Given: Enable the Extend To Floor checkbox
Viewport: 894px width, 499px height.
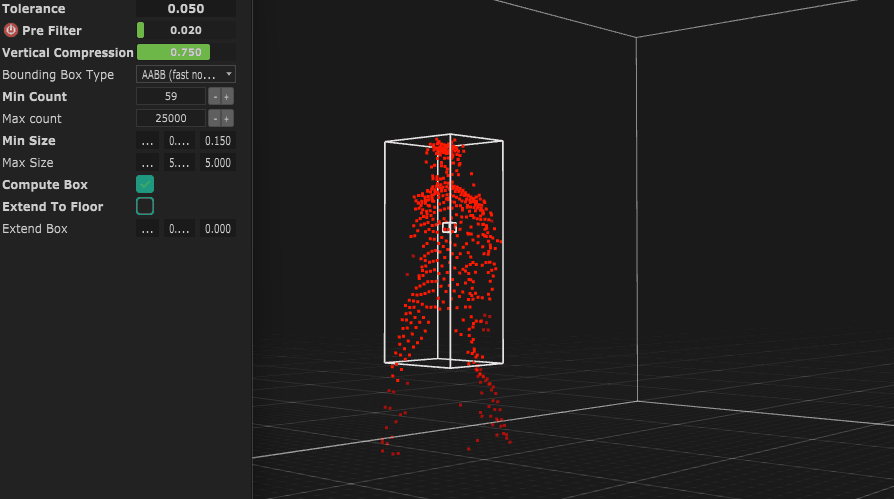Looking at the screenshot, I should [x=145, y=206].
